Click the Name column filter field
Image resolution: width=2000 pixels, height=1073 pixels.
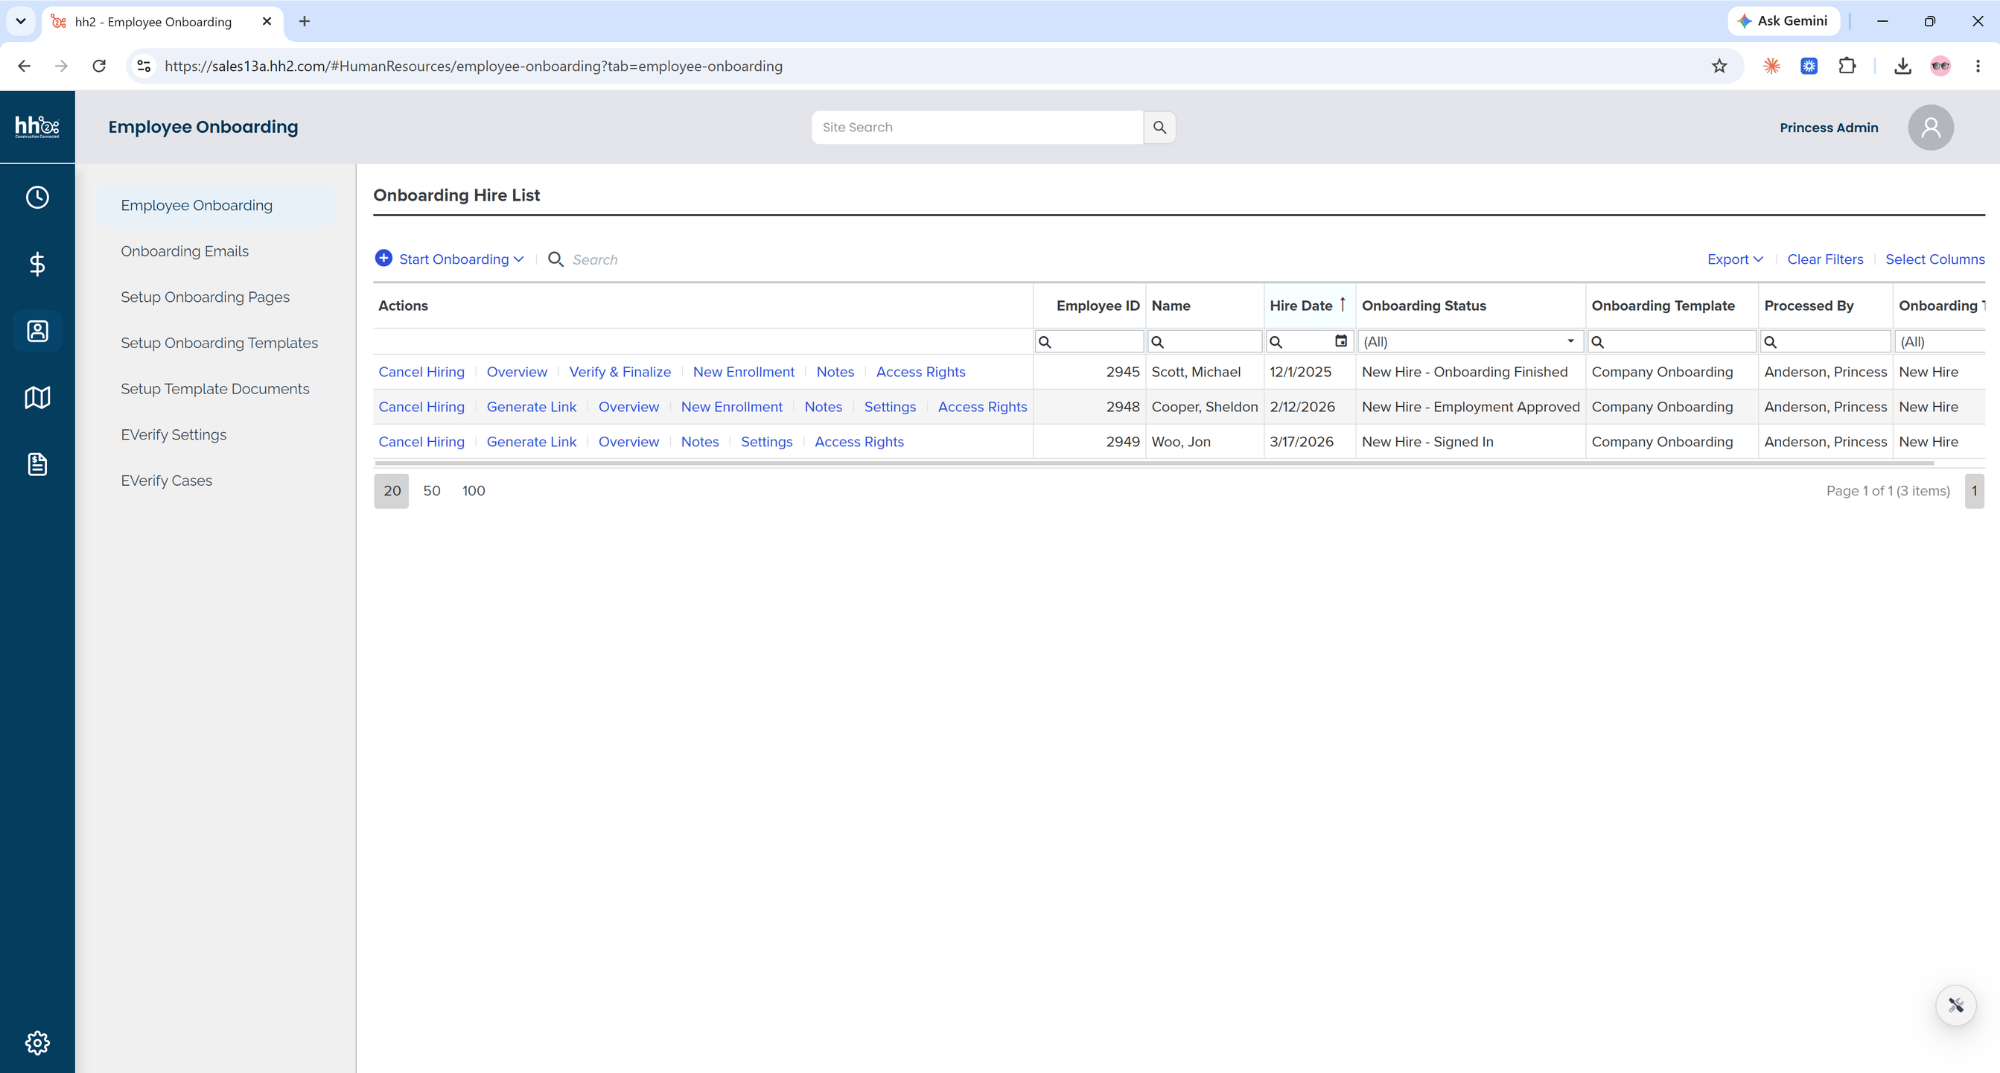[x=1204, y=341]
